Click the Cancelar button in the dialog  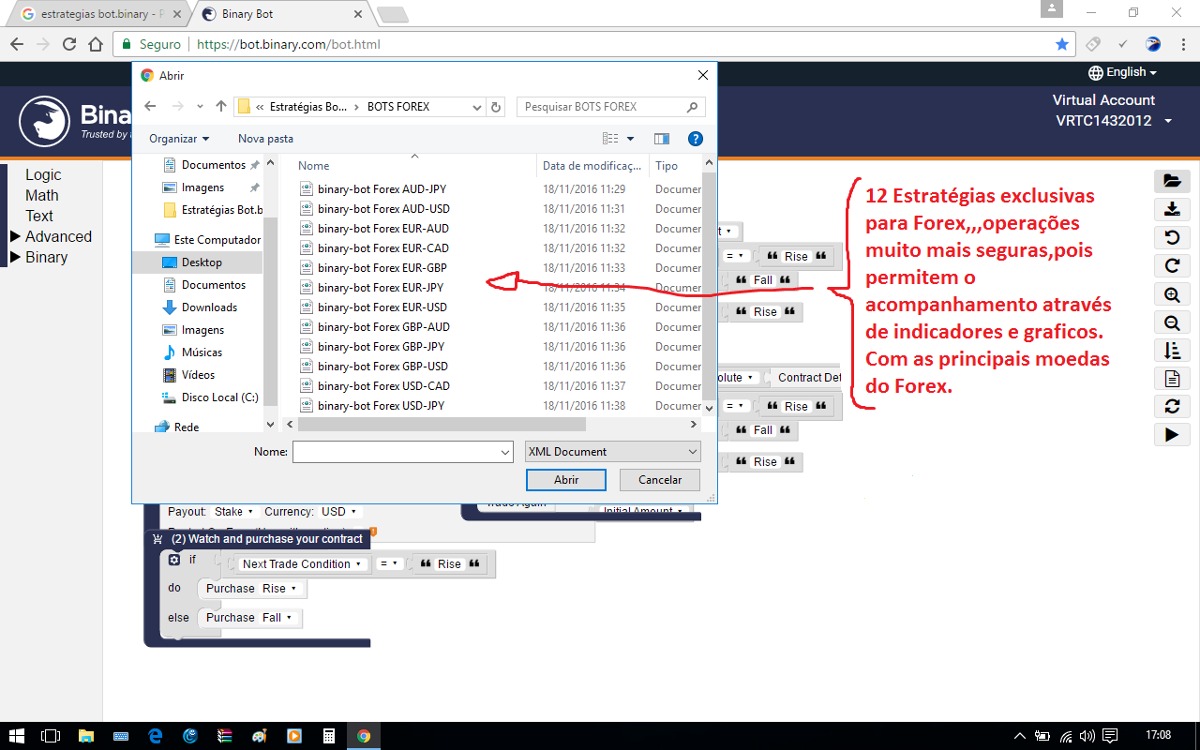(660, 480)
